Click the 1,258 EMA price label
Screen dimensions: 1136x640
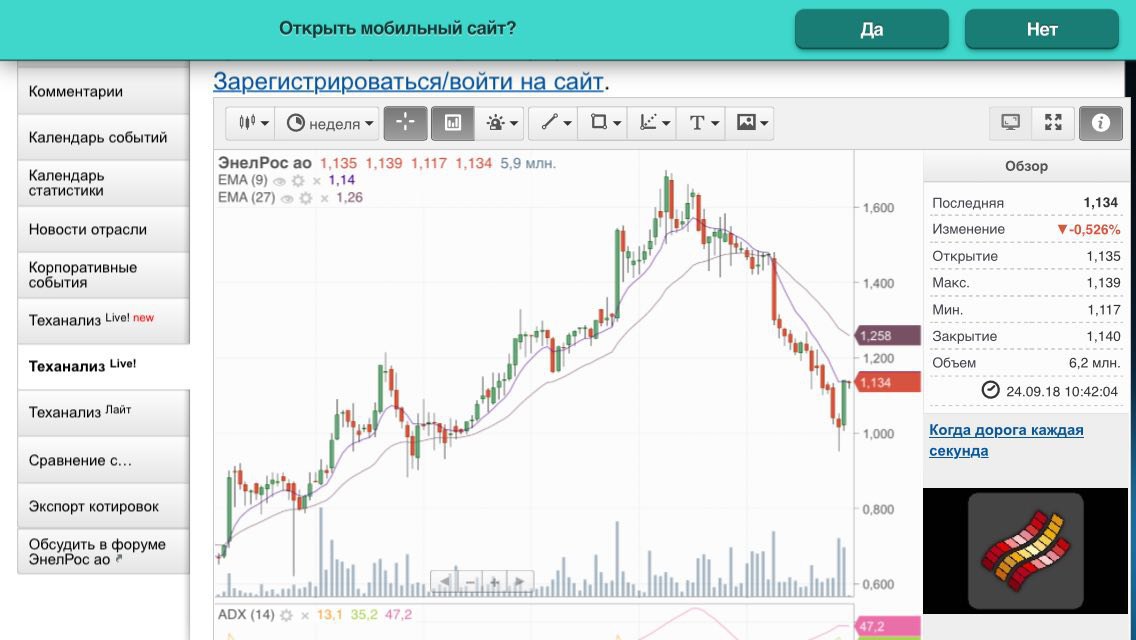click(888, 336)
